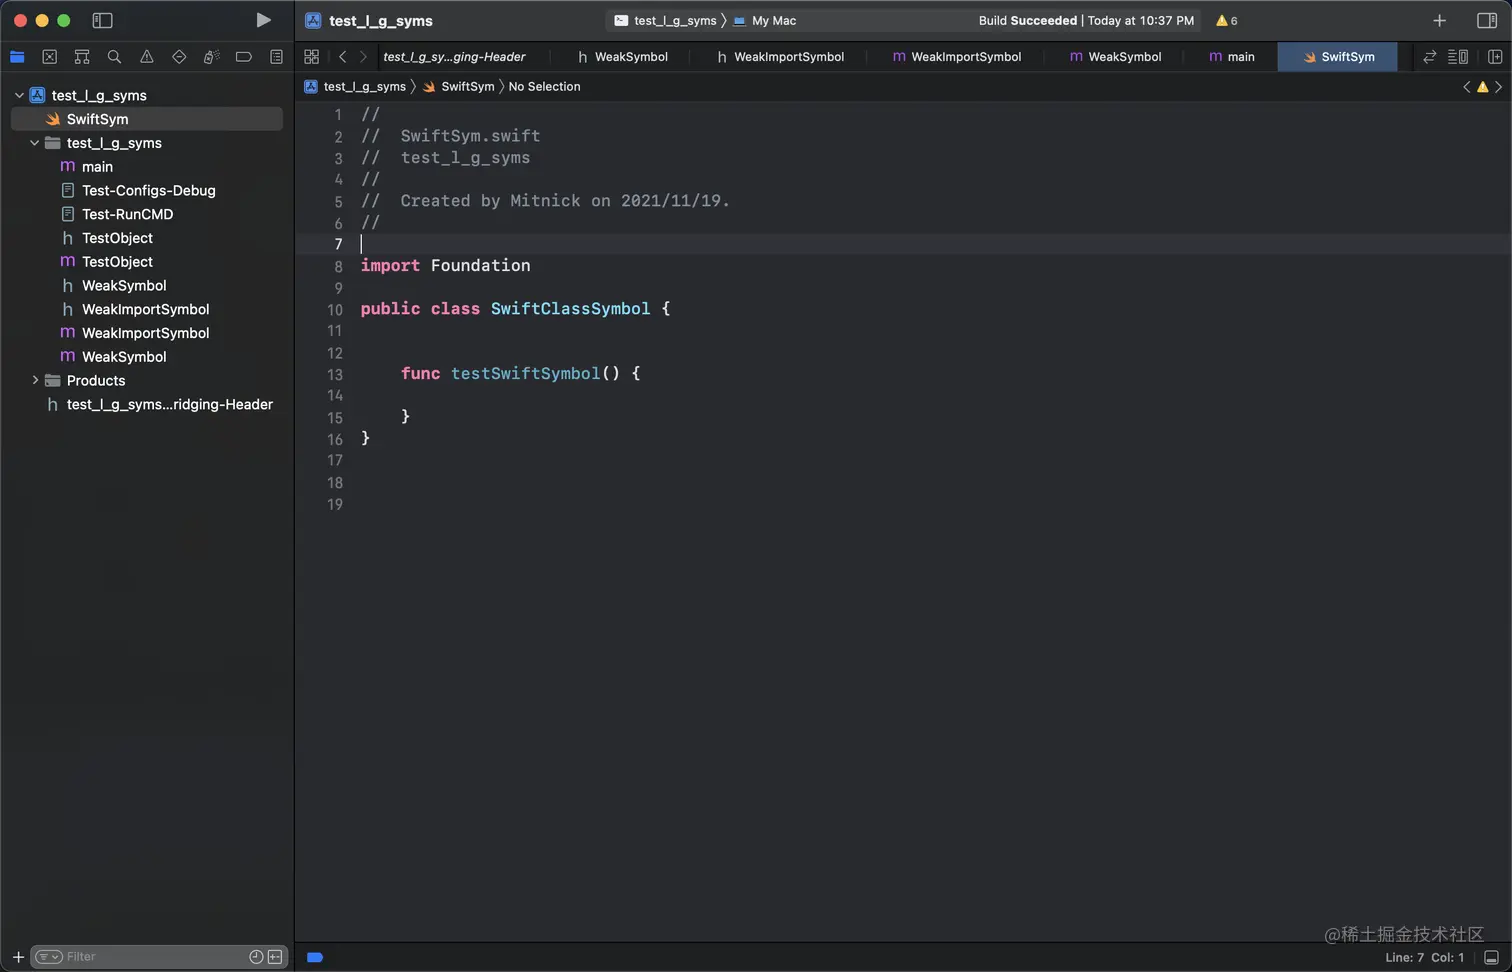
Task: Go forward in editor history
Action: (363, 57)
